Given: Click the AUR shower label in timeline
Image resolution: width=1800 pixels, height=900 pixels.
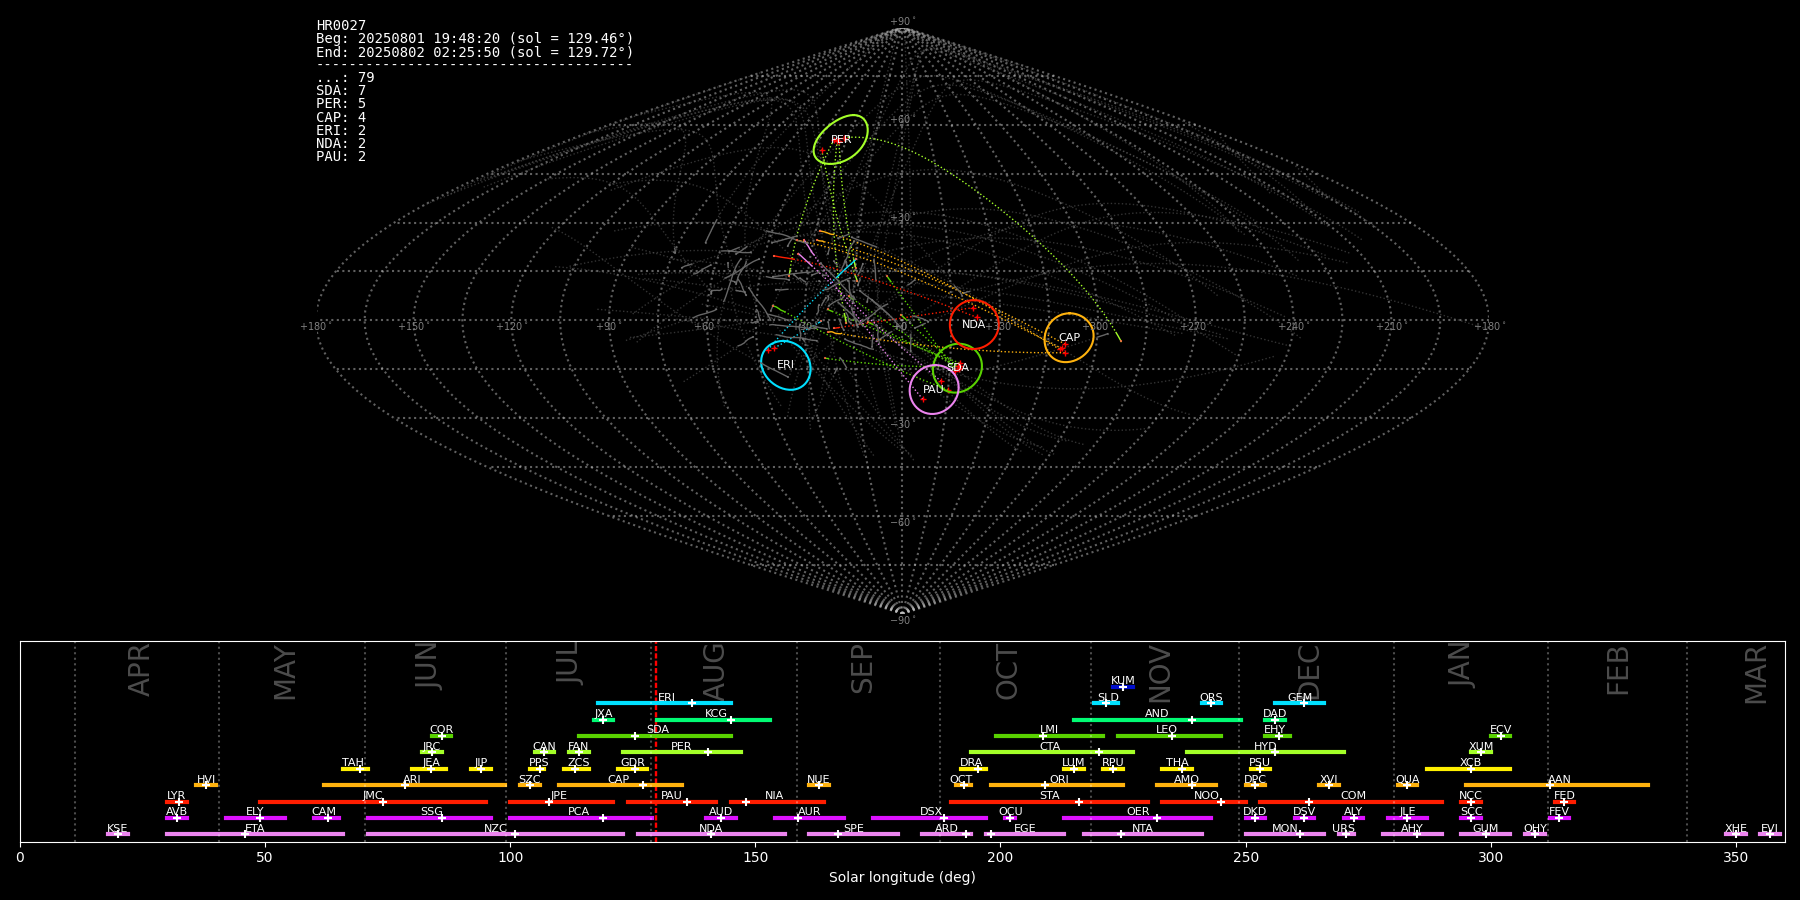Looking at the screenshot, I should (x=810, y=812).
